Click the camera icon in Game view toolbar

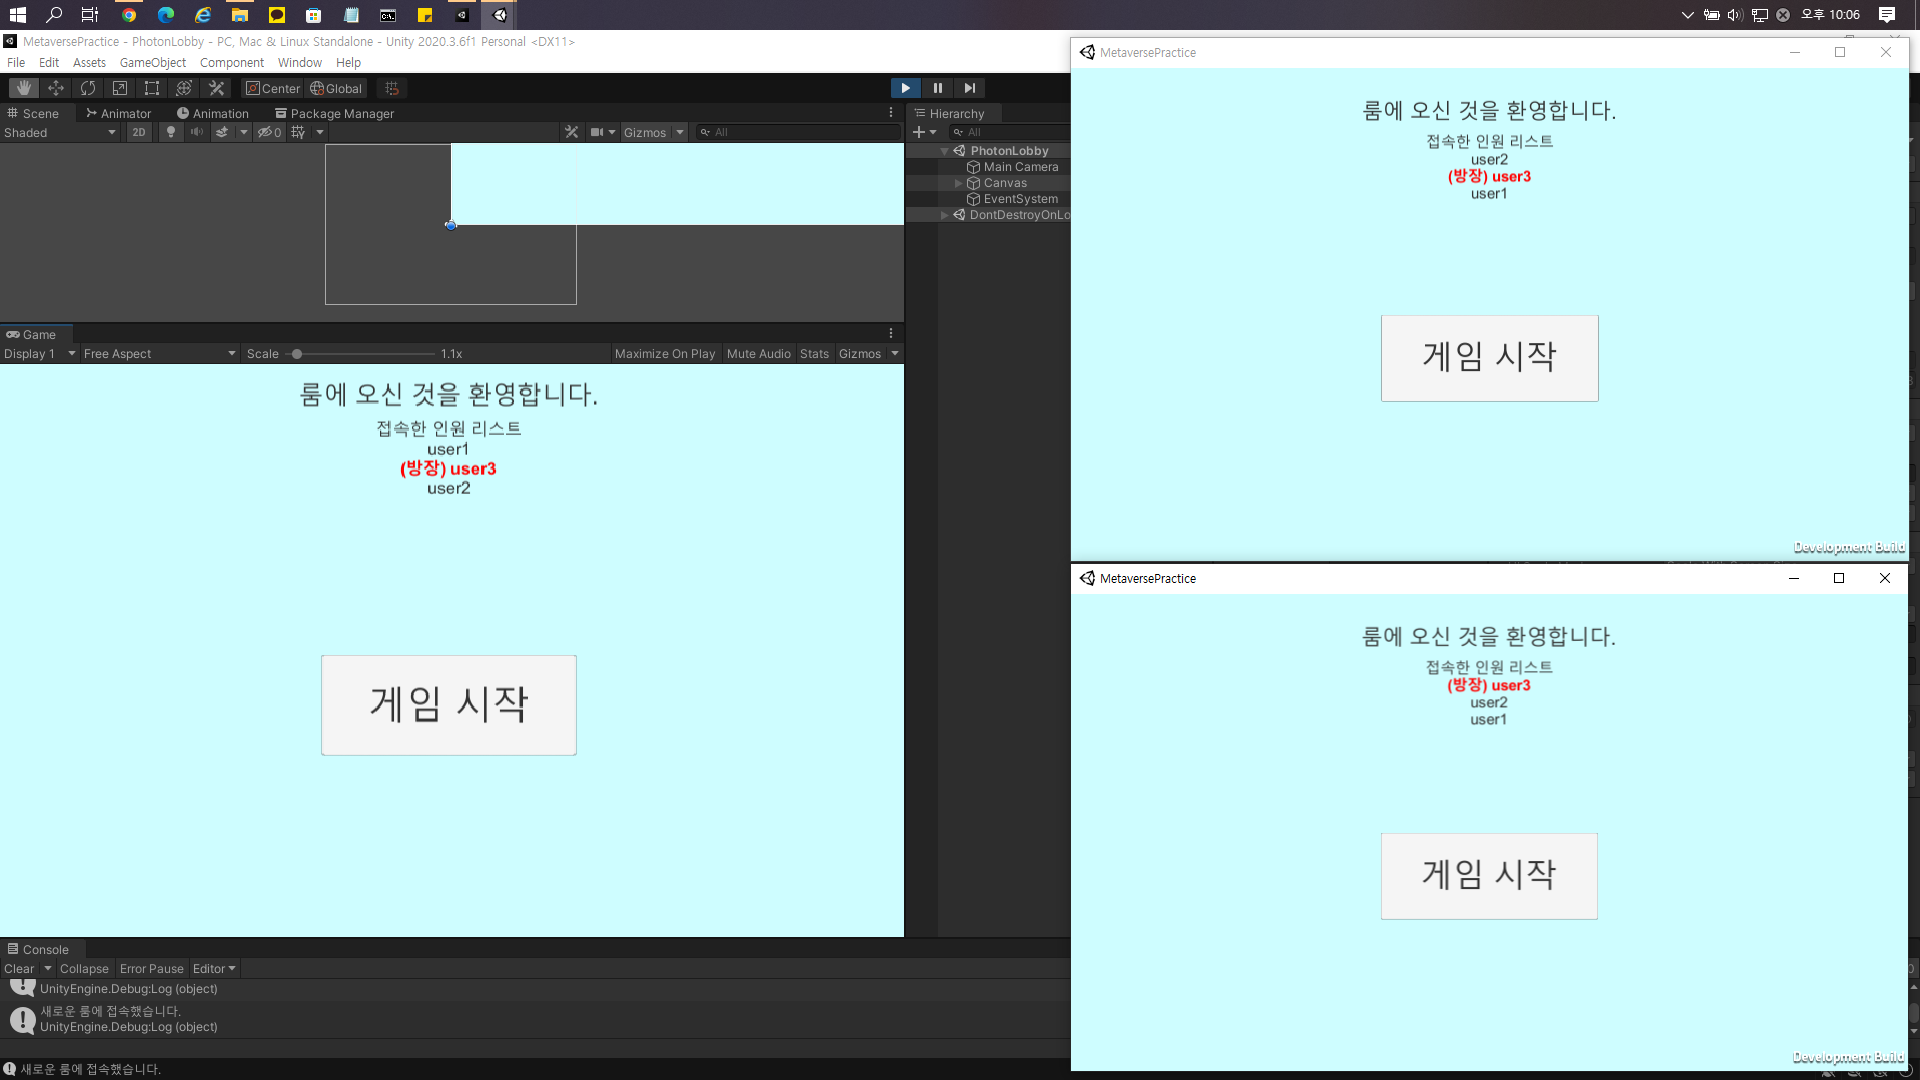click(x=597, y=131)
